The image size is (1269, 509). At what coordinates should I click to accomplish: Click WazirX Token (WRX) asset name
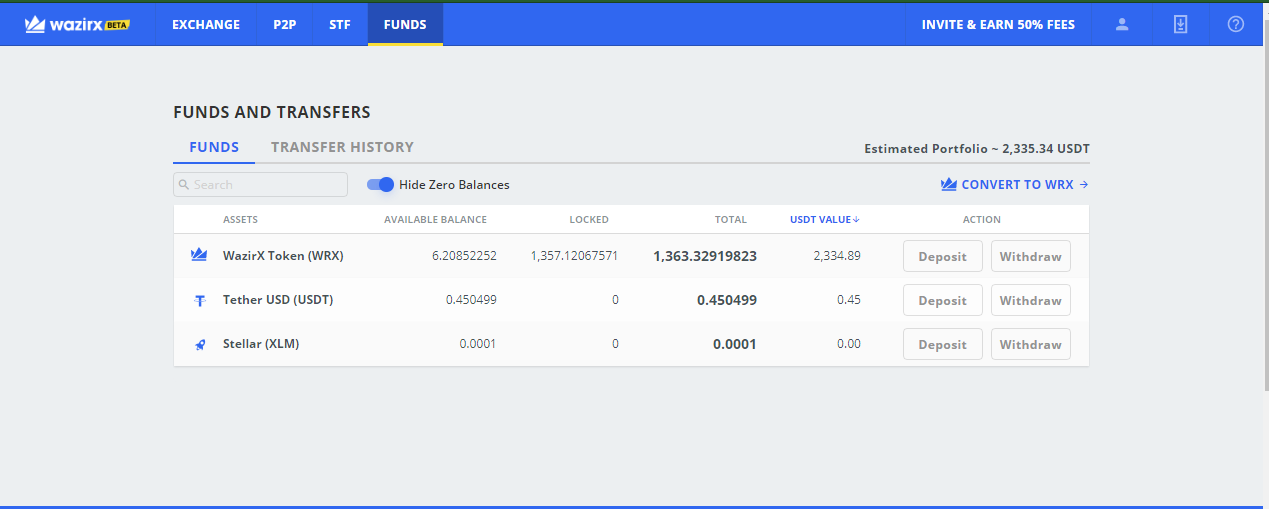coord(283,256)
